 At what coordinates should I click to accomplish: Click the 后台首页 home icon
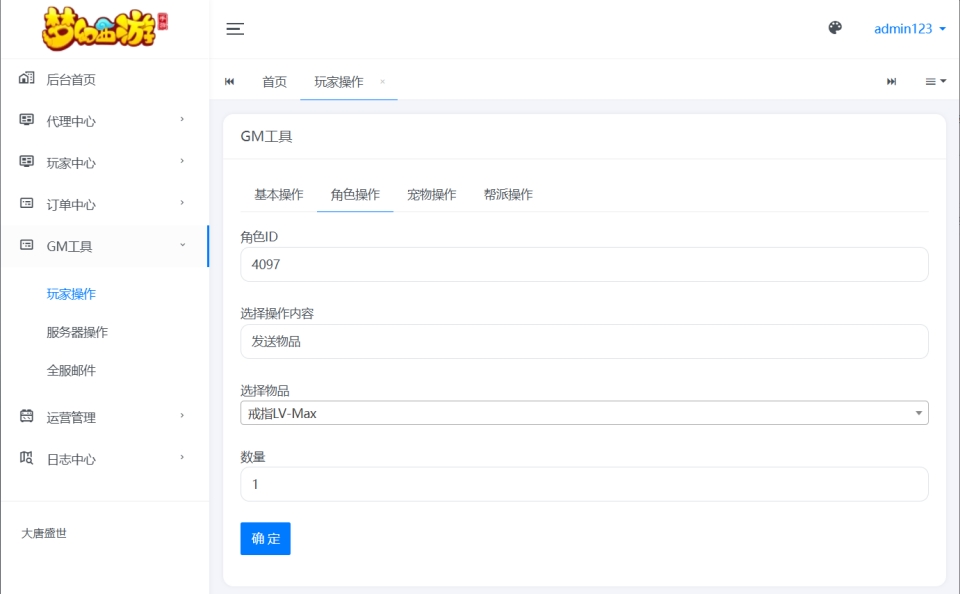click(26, 78)
